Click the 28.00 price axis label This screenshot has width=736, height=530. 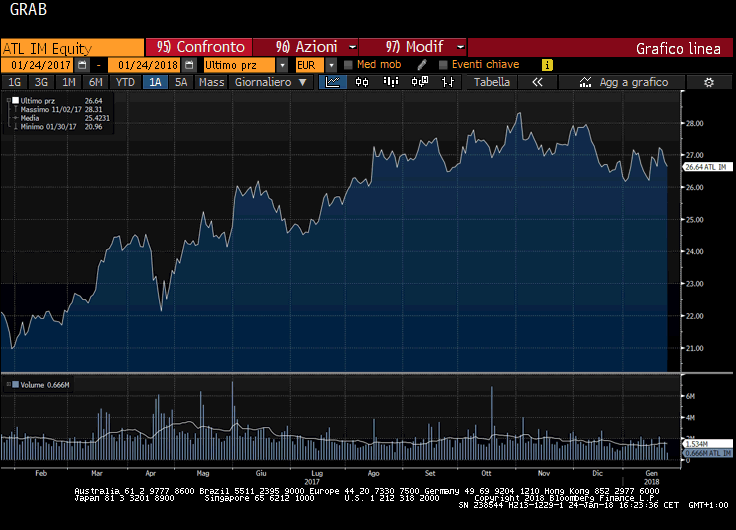(695, 123)
